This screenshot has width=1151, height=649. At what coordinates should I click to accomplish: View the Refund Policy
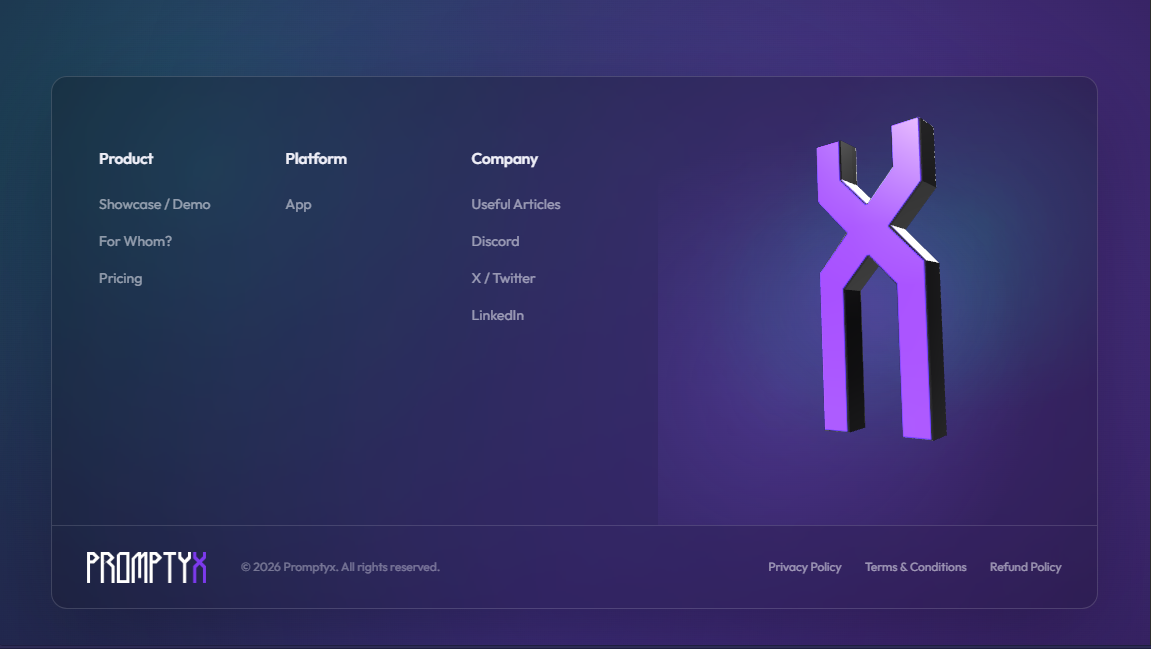click(x=1025, y=567)
